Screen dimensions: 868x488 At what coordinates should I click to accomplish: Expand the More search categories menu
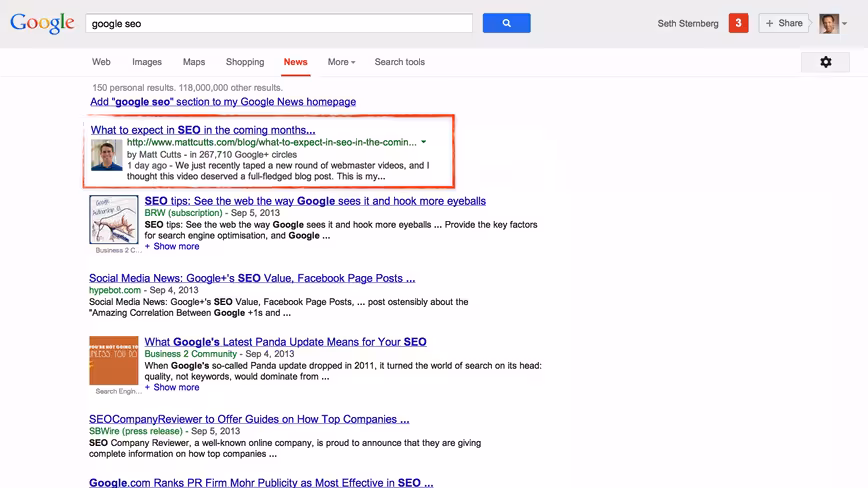(x=341, y=62)
